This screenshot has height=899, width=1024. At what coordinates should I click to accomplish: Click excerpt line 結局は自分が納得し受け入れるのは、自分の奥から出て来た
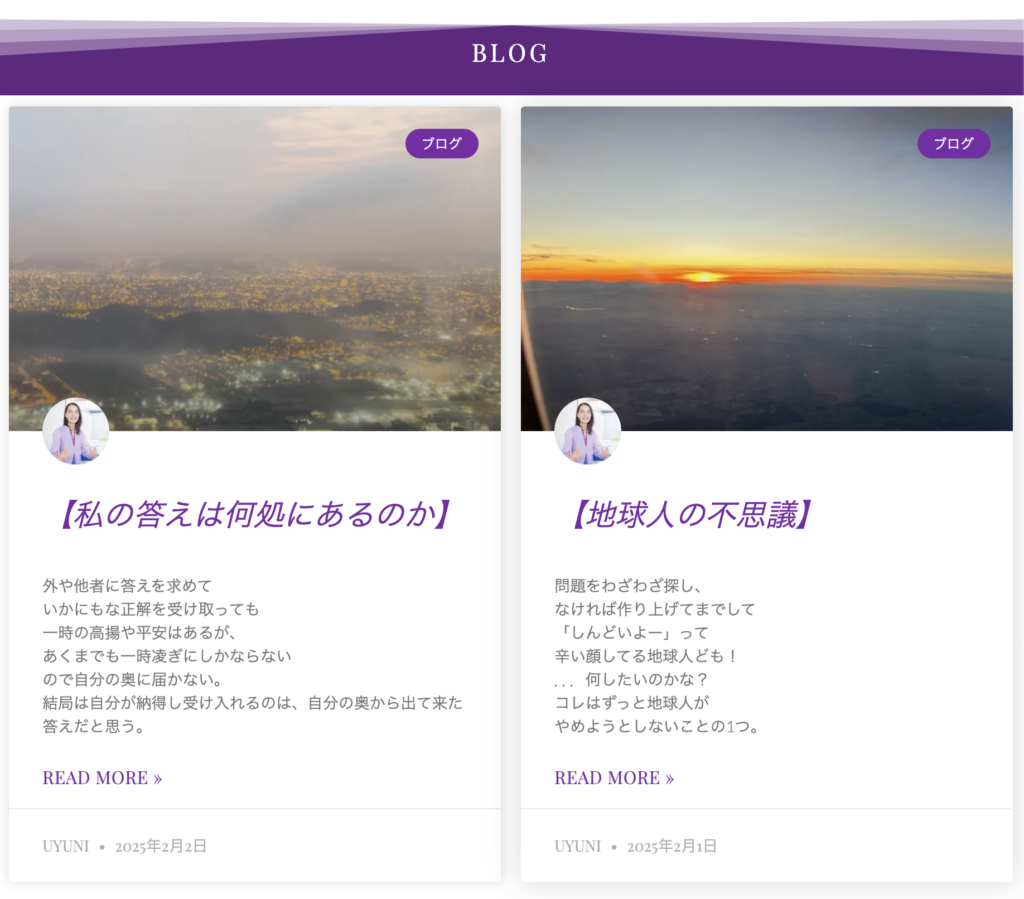253,702
